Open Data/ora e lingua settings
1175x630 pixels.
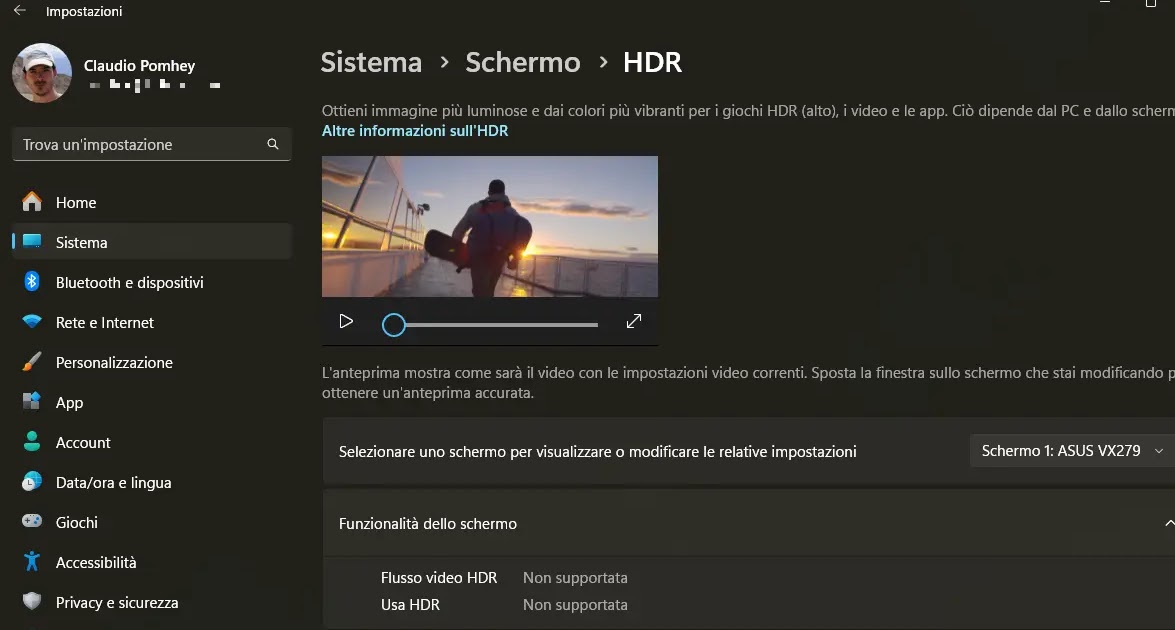[x=113, y=483]
